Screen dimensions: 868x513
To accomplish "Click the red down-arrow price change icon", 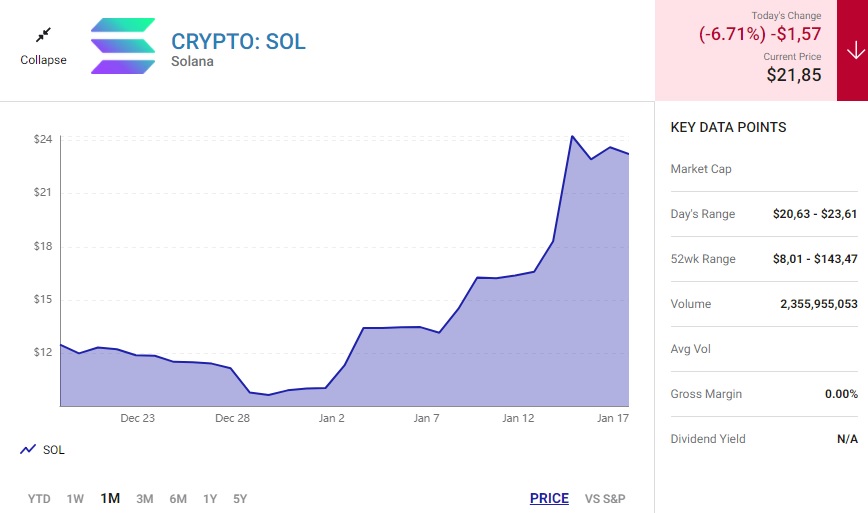I will click(855, 51).
